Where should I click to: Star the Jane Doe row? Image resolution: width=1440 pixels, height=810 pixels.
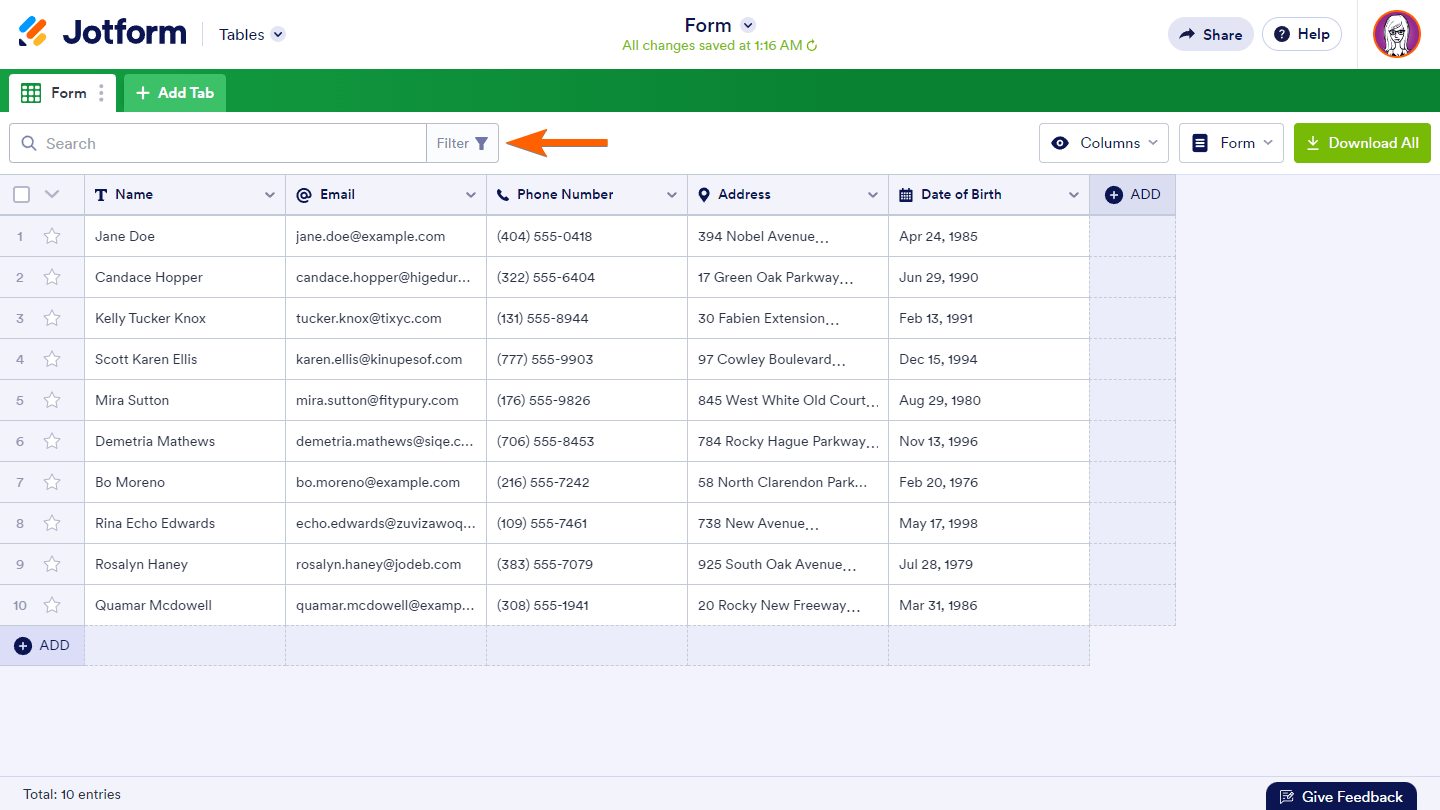(52, 237)
